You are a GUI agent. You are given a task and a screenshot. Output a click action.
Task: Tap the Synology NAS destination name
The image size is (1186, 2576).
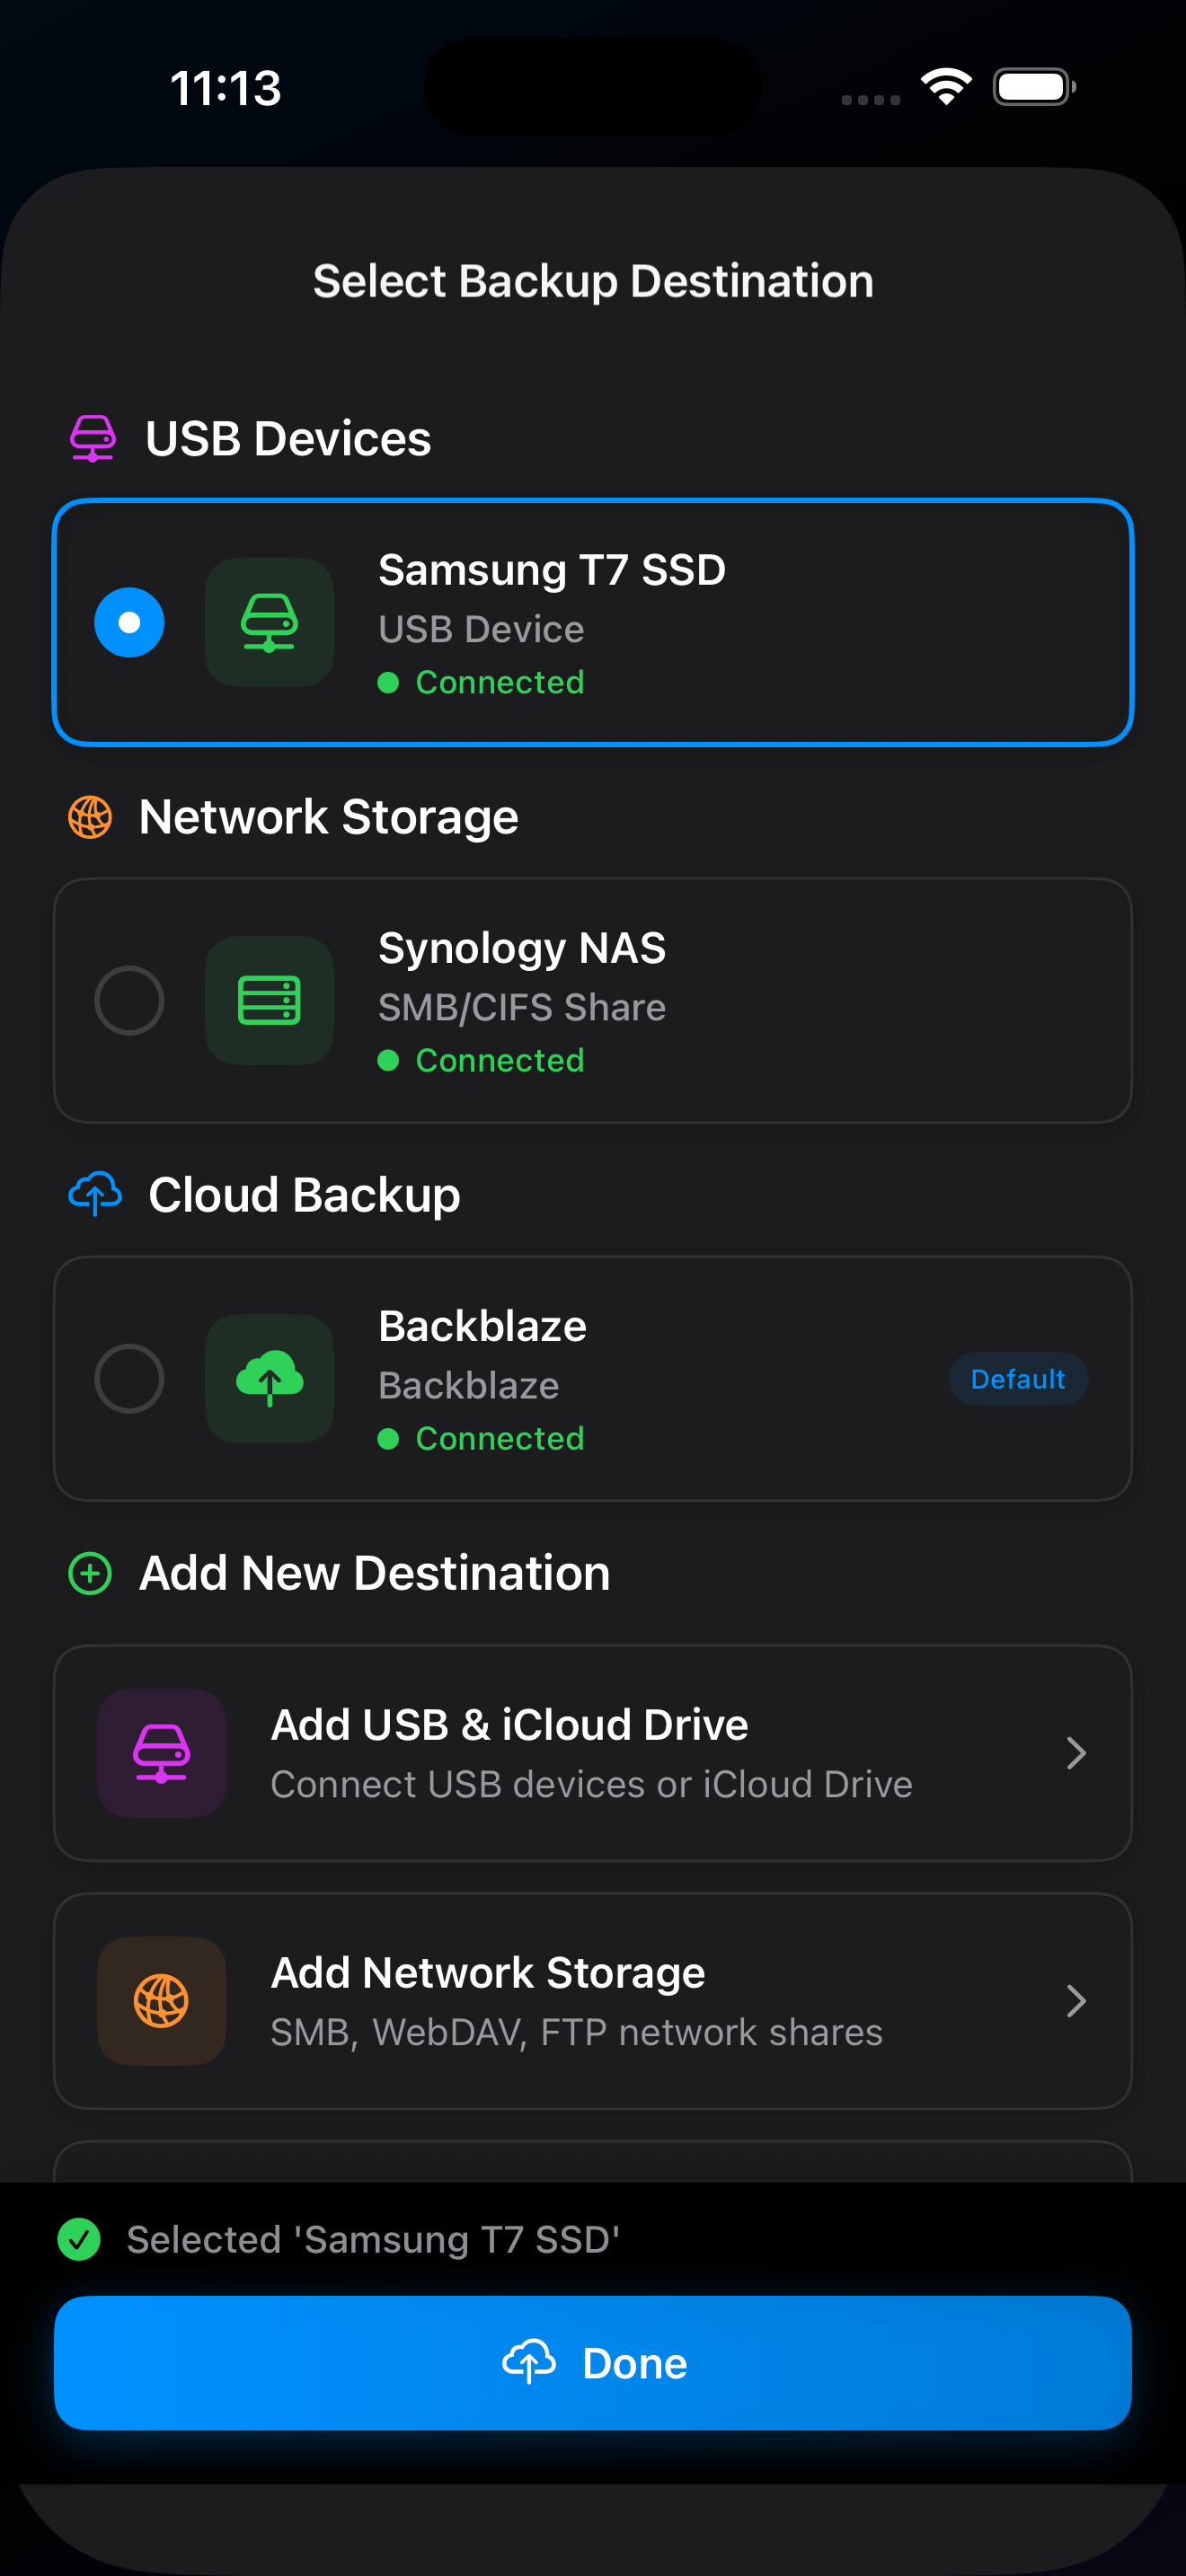point(521,947)
